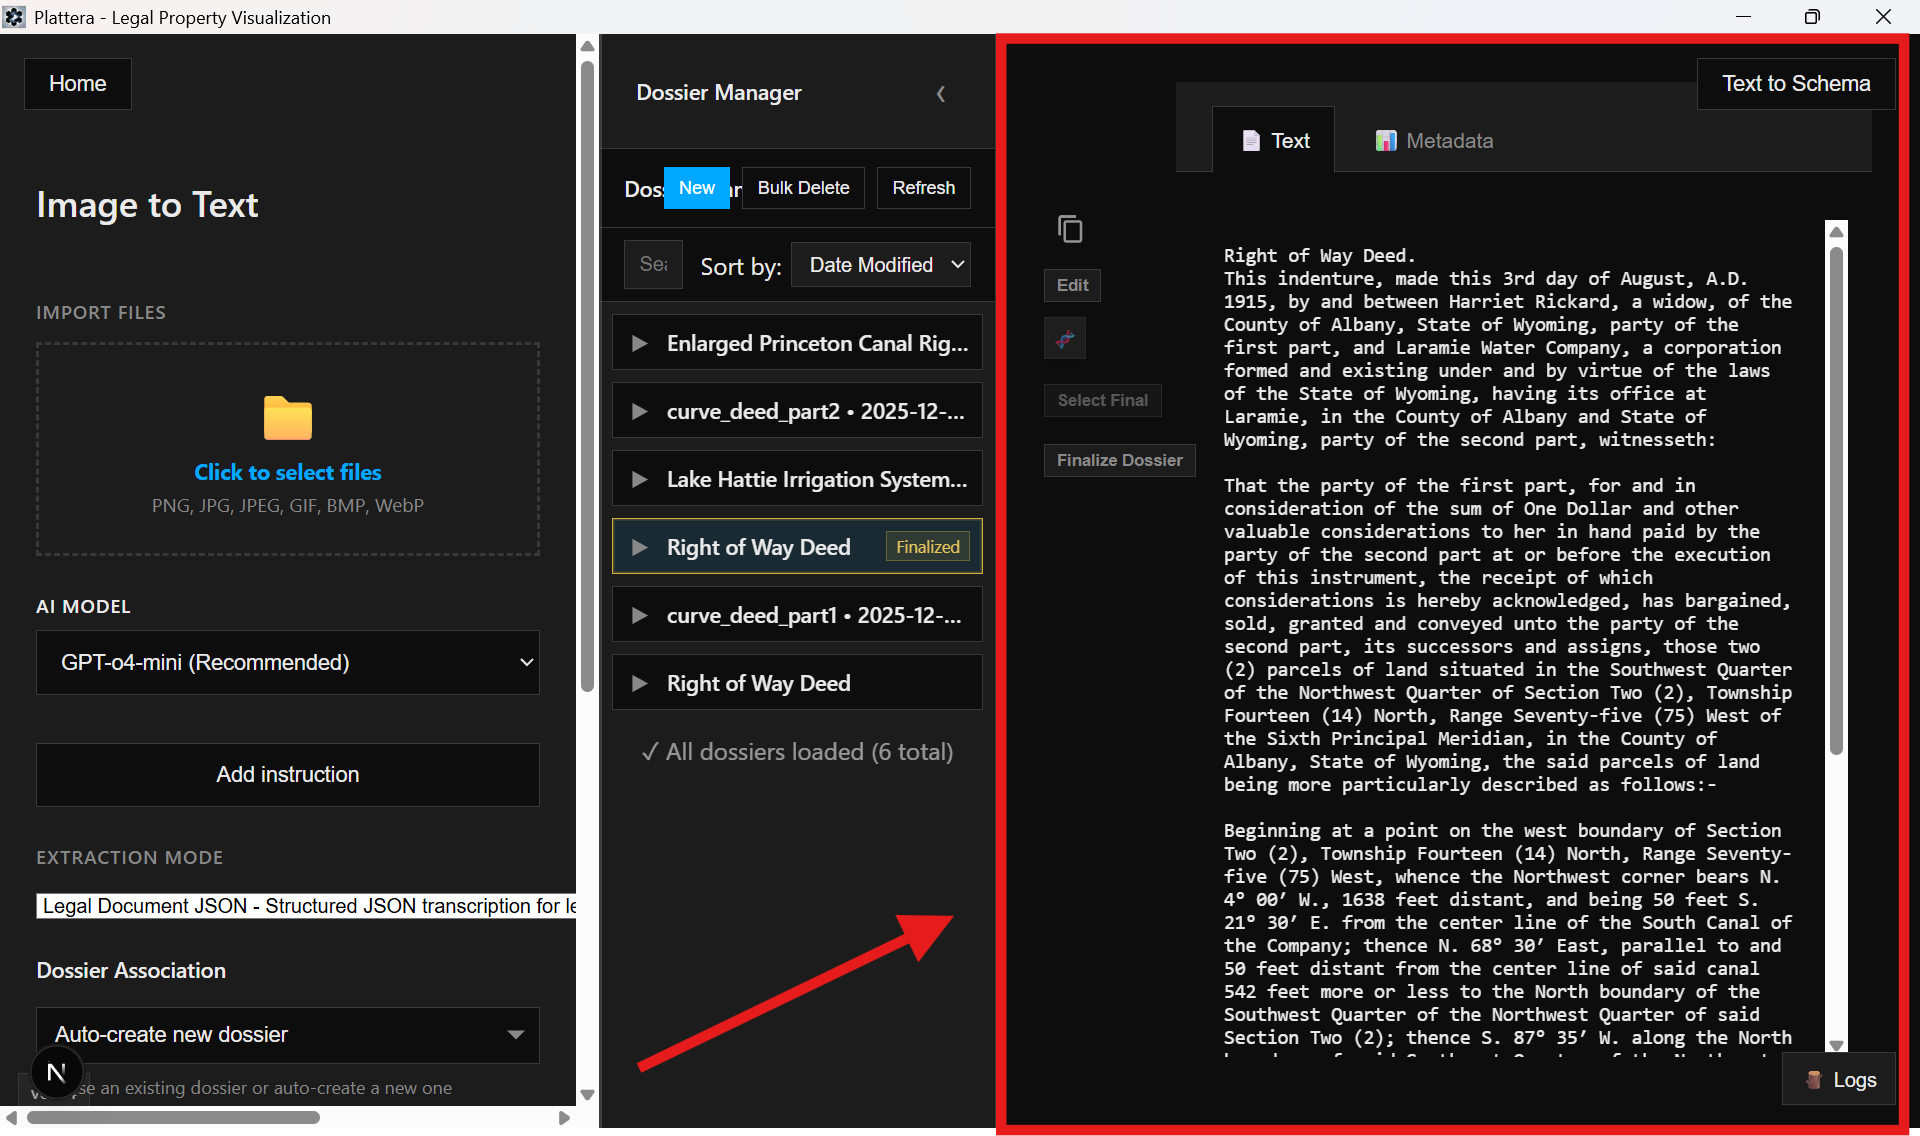Open the Sort by Date Modified dropdown
The height and width of the screenshot is (1136, 1920).
(880, 264)
